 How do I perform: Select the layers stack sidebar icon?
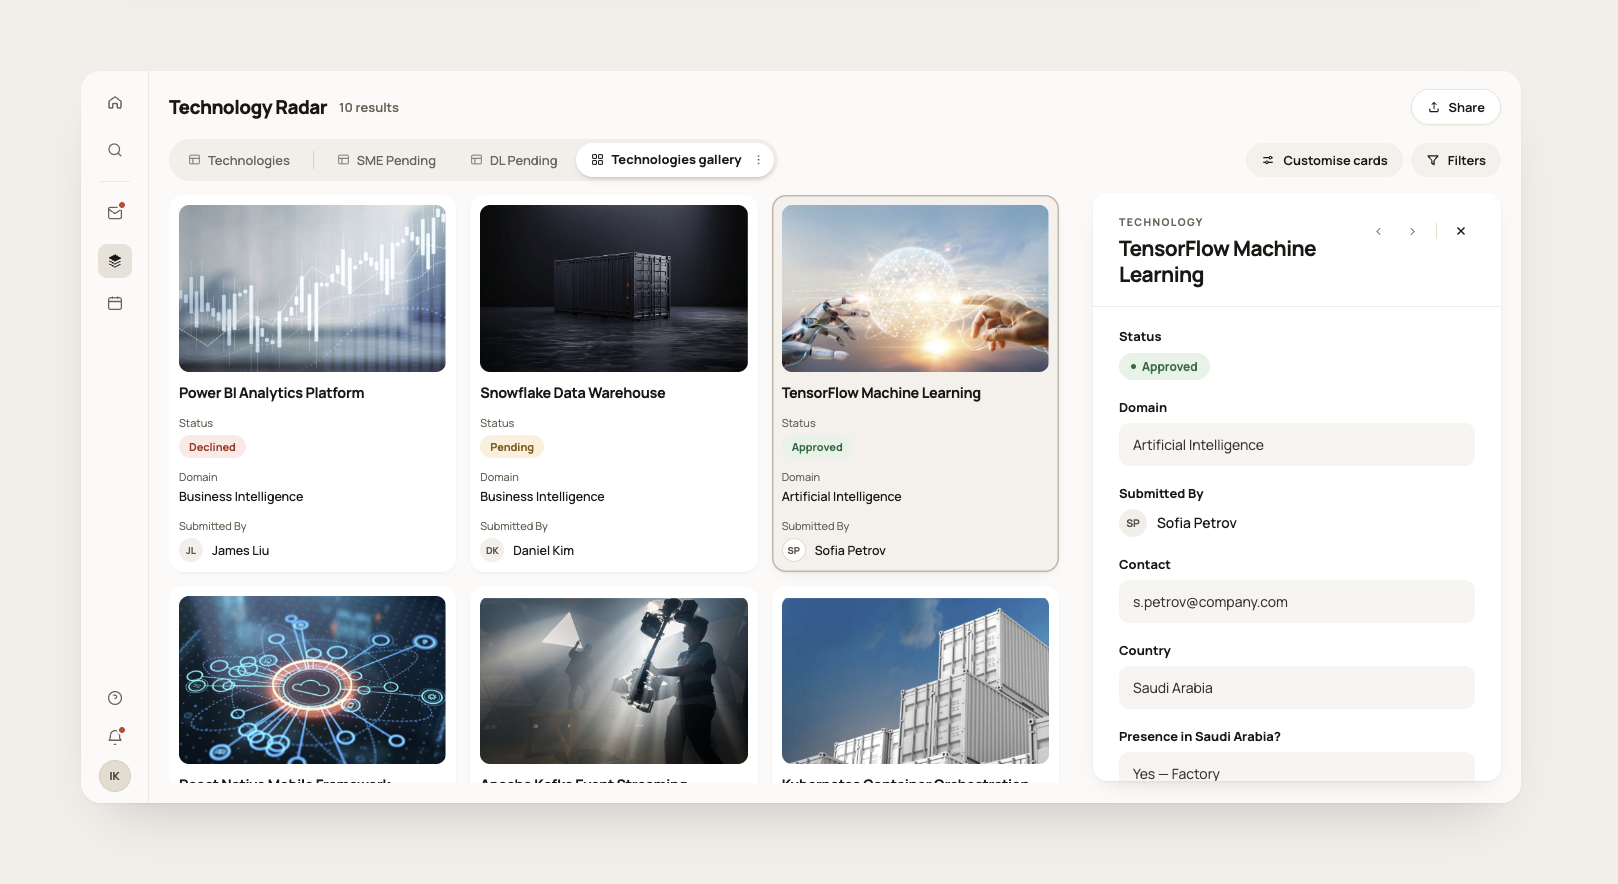(115, 261)
